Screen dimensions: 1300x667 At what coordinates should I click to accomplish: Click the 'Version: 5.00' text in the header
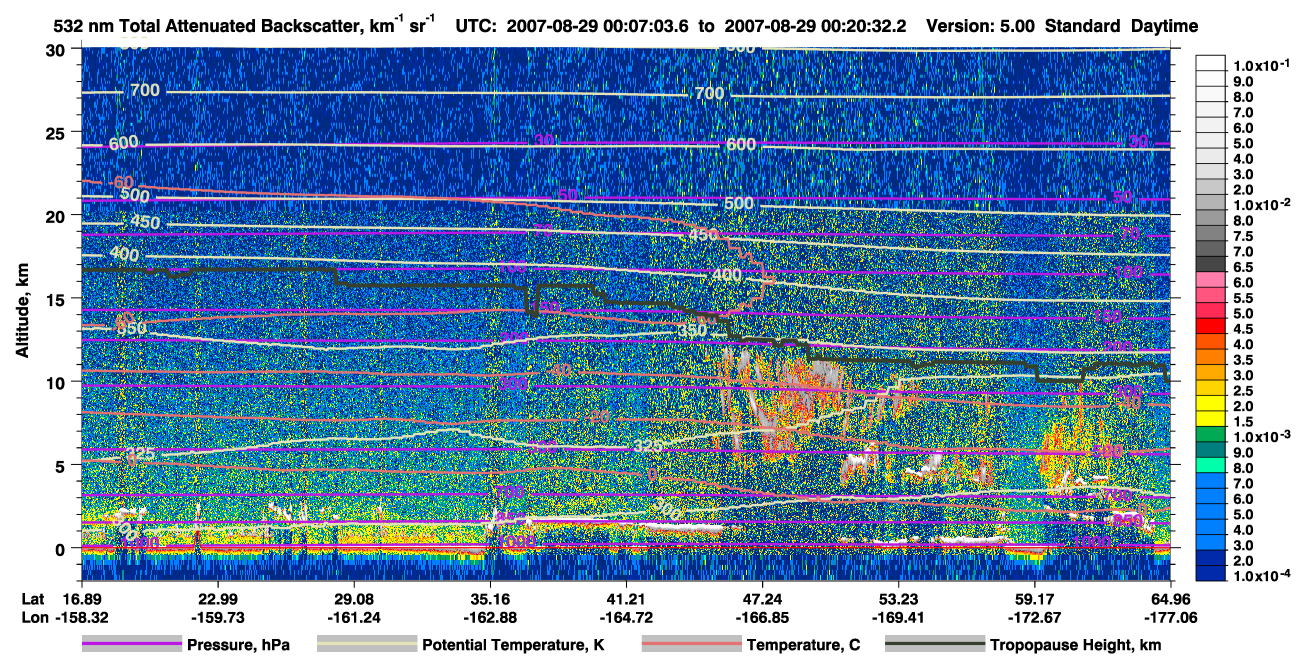[x=982, y=27]
